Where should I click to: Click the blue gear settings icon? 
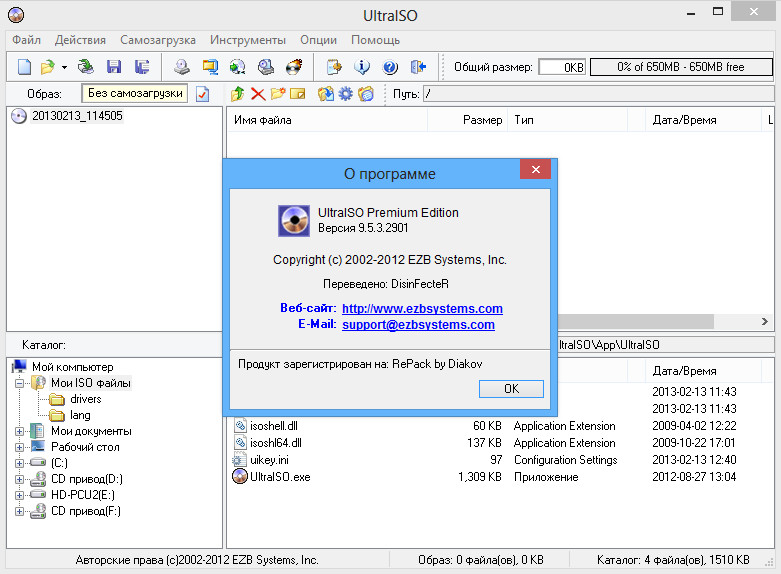coord(346,94)
